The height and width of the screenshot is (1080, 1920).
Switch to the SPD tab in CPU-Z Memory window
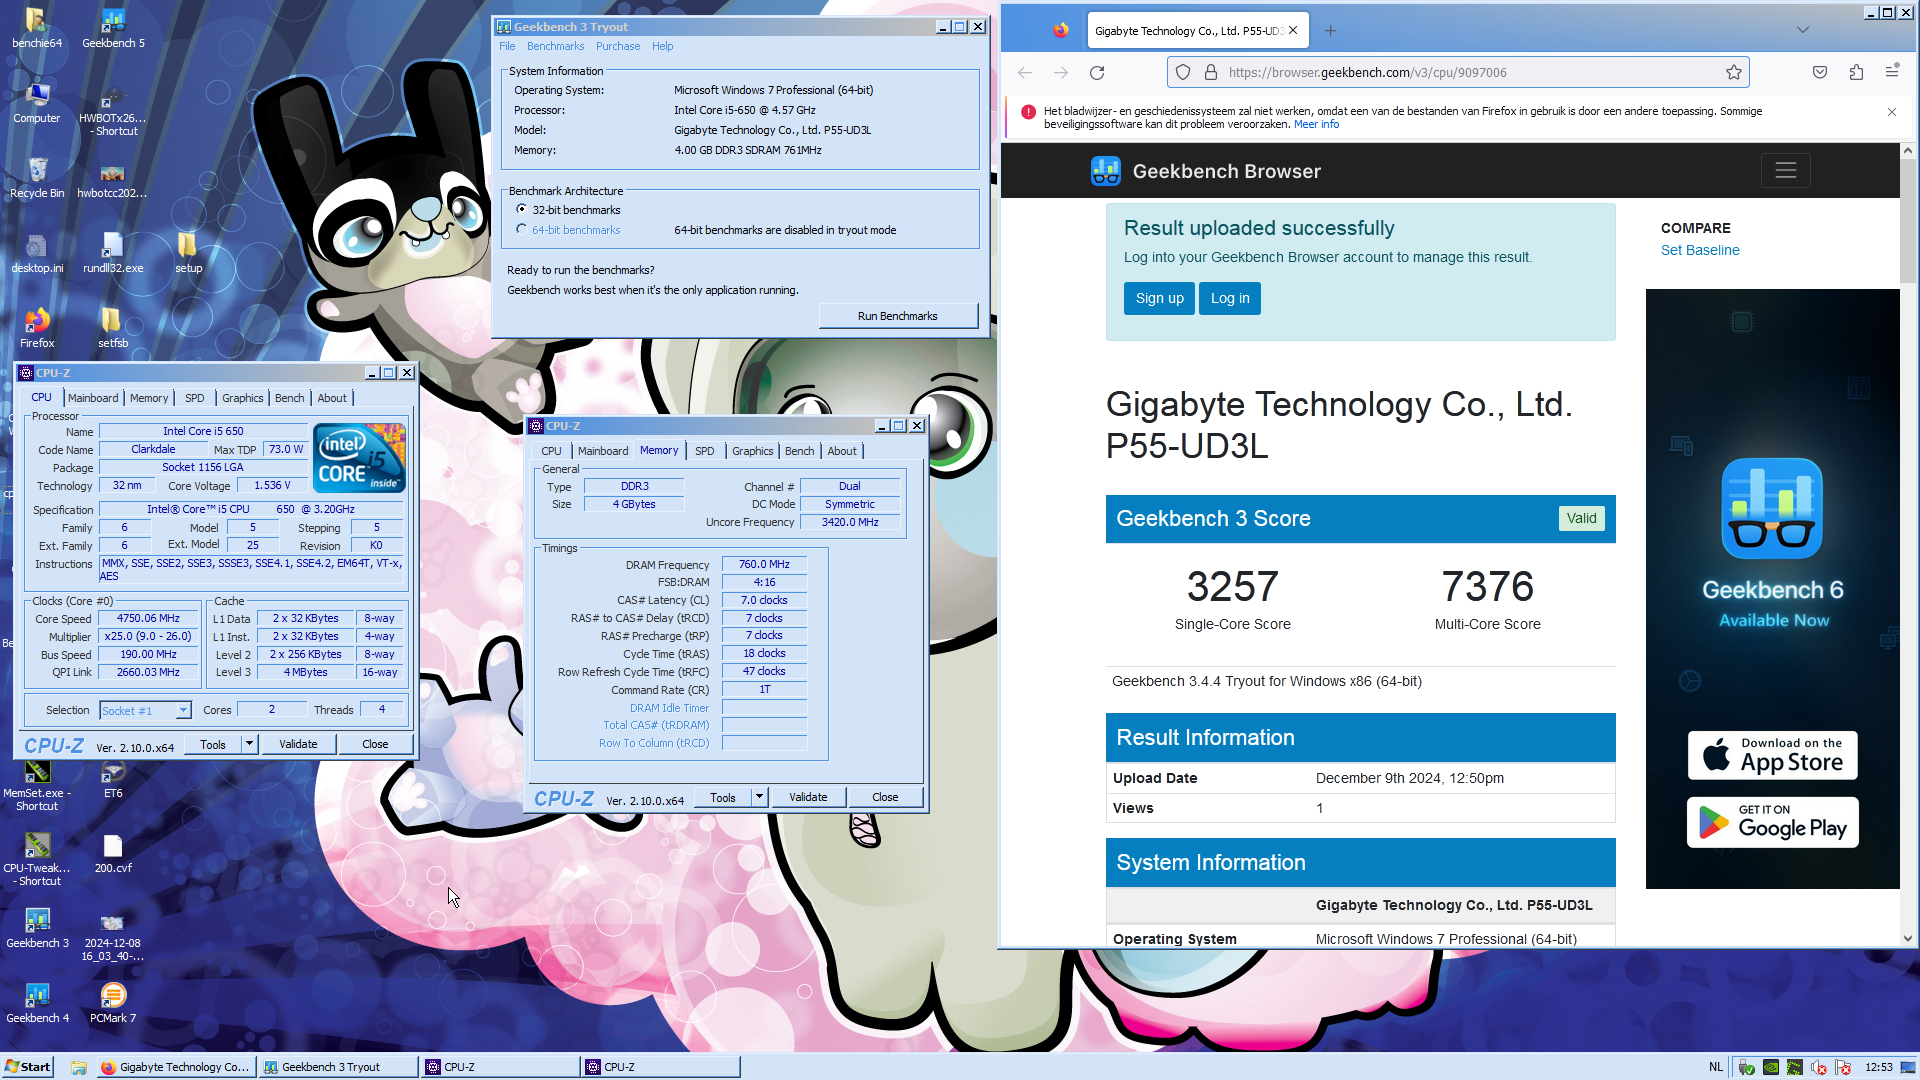704,451
